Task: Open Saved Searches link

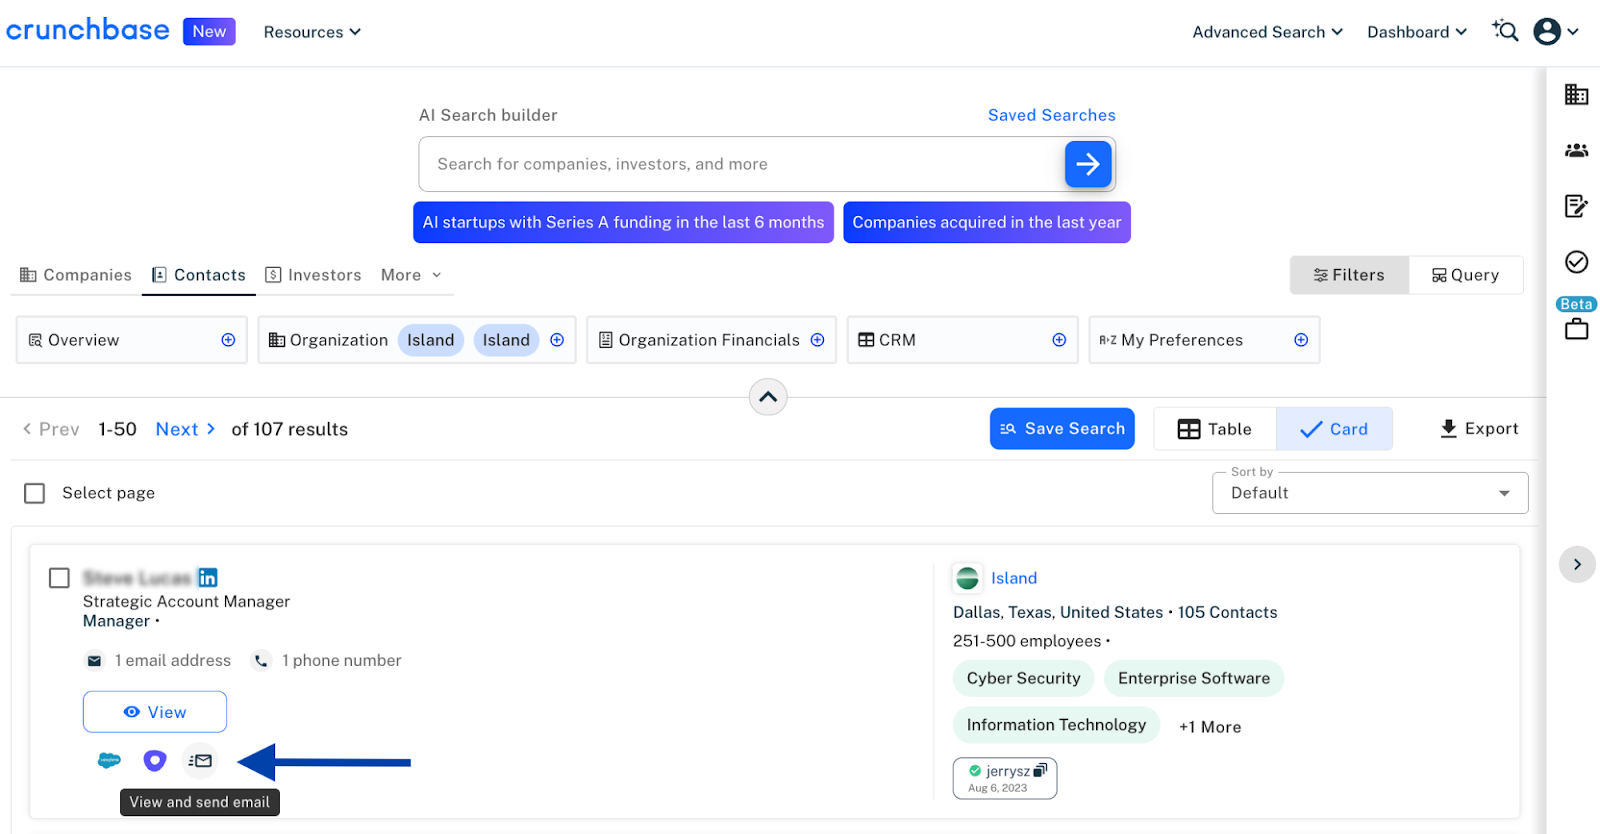Action: pos(1051,115)
